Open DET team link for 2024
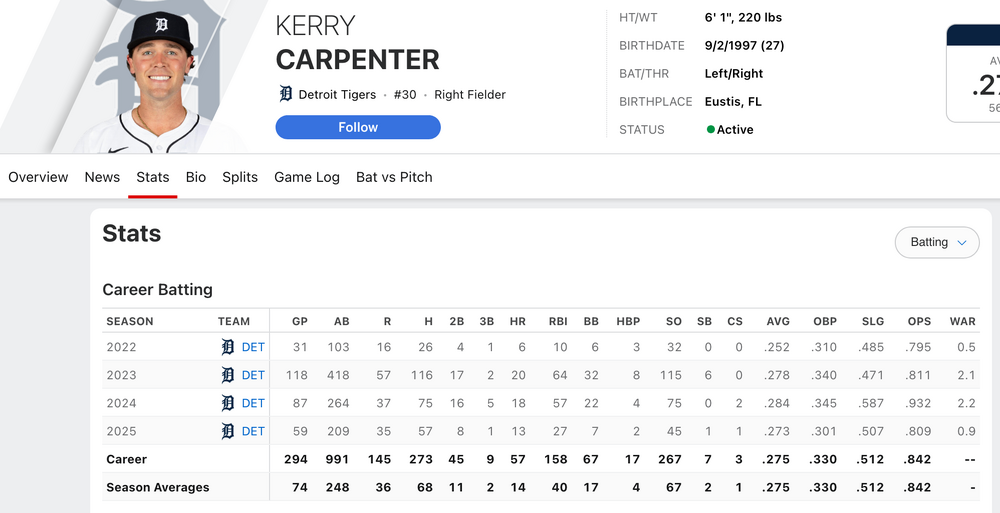Image resolution: width=1000 pixels, height=513 pixels. click(x=253, y=403)
